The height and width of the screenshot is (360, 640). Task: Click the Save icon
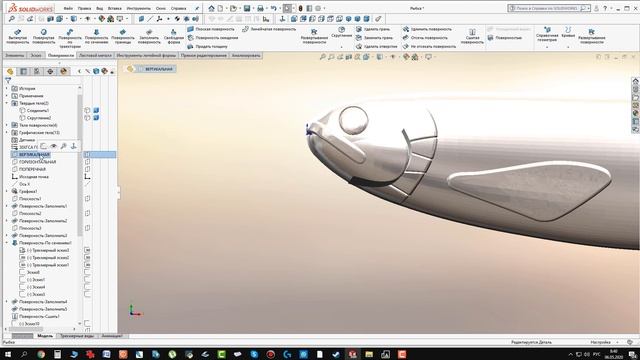click(247, 8)
